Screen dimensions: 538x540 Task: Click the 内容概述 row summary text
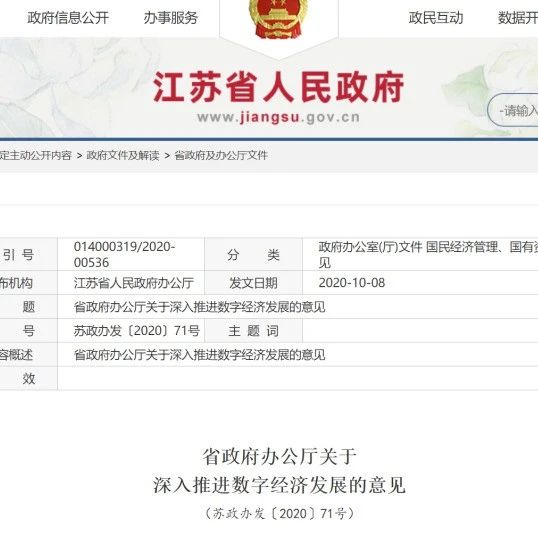[200, 355]
